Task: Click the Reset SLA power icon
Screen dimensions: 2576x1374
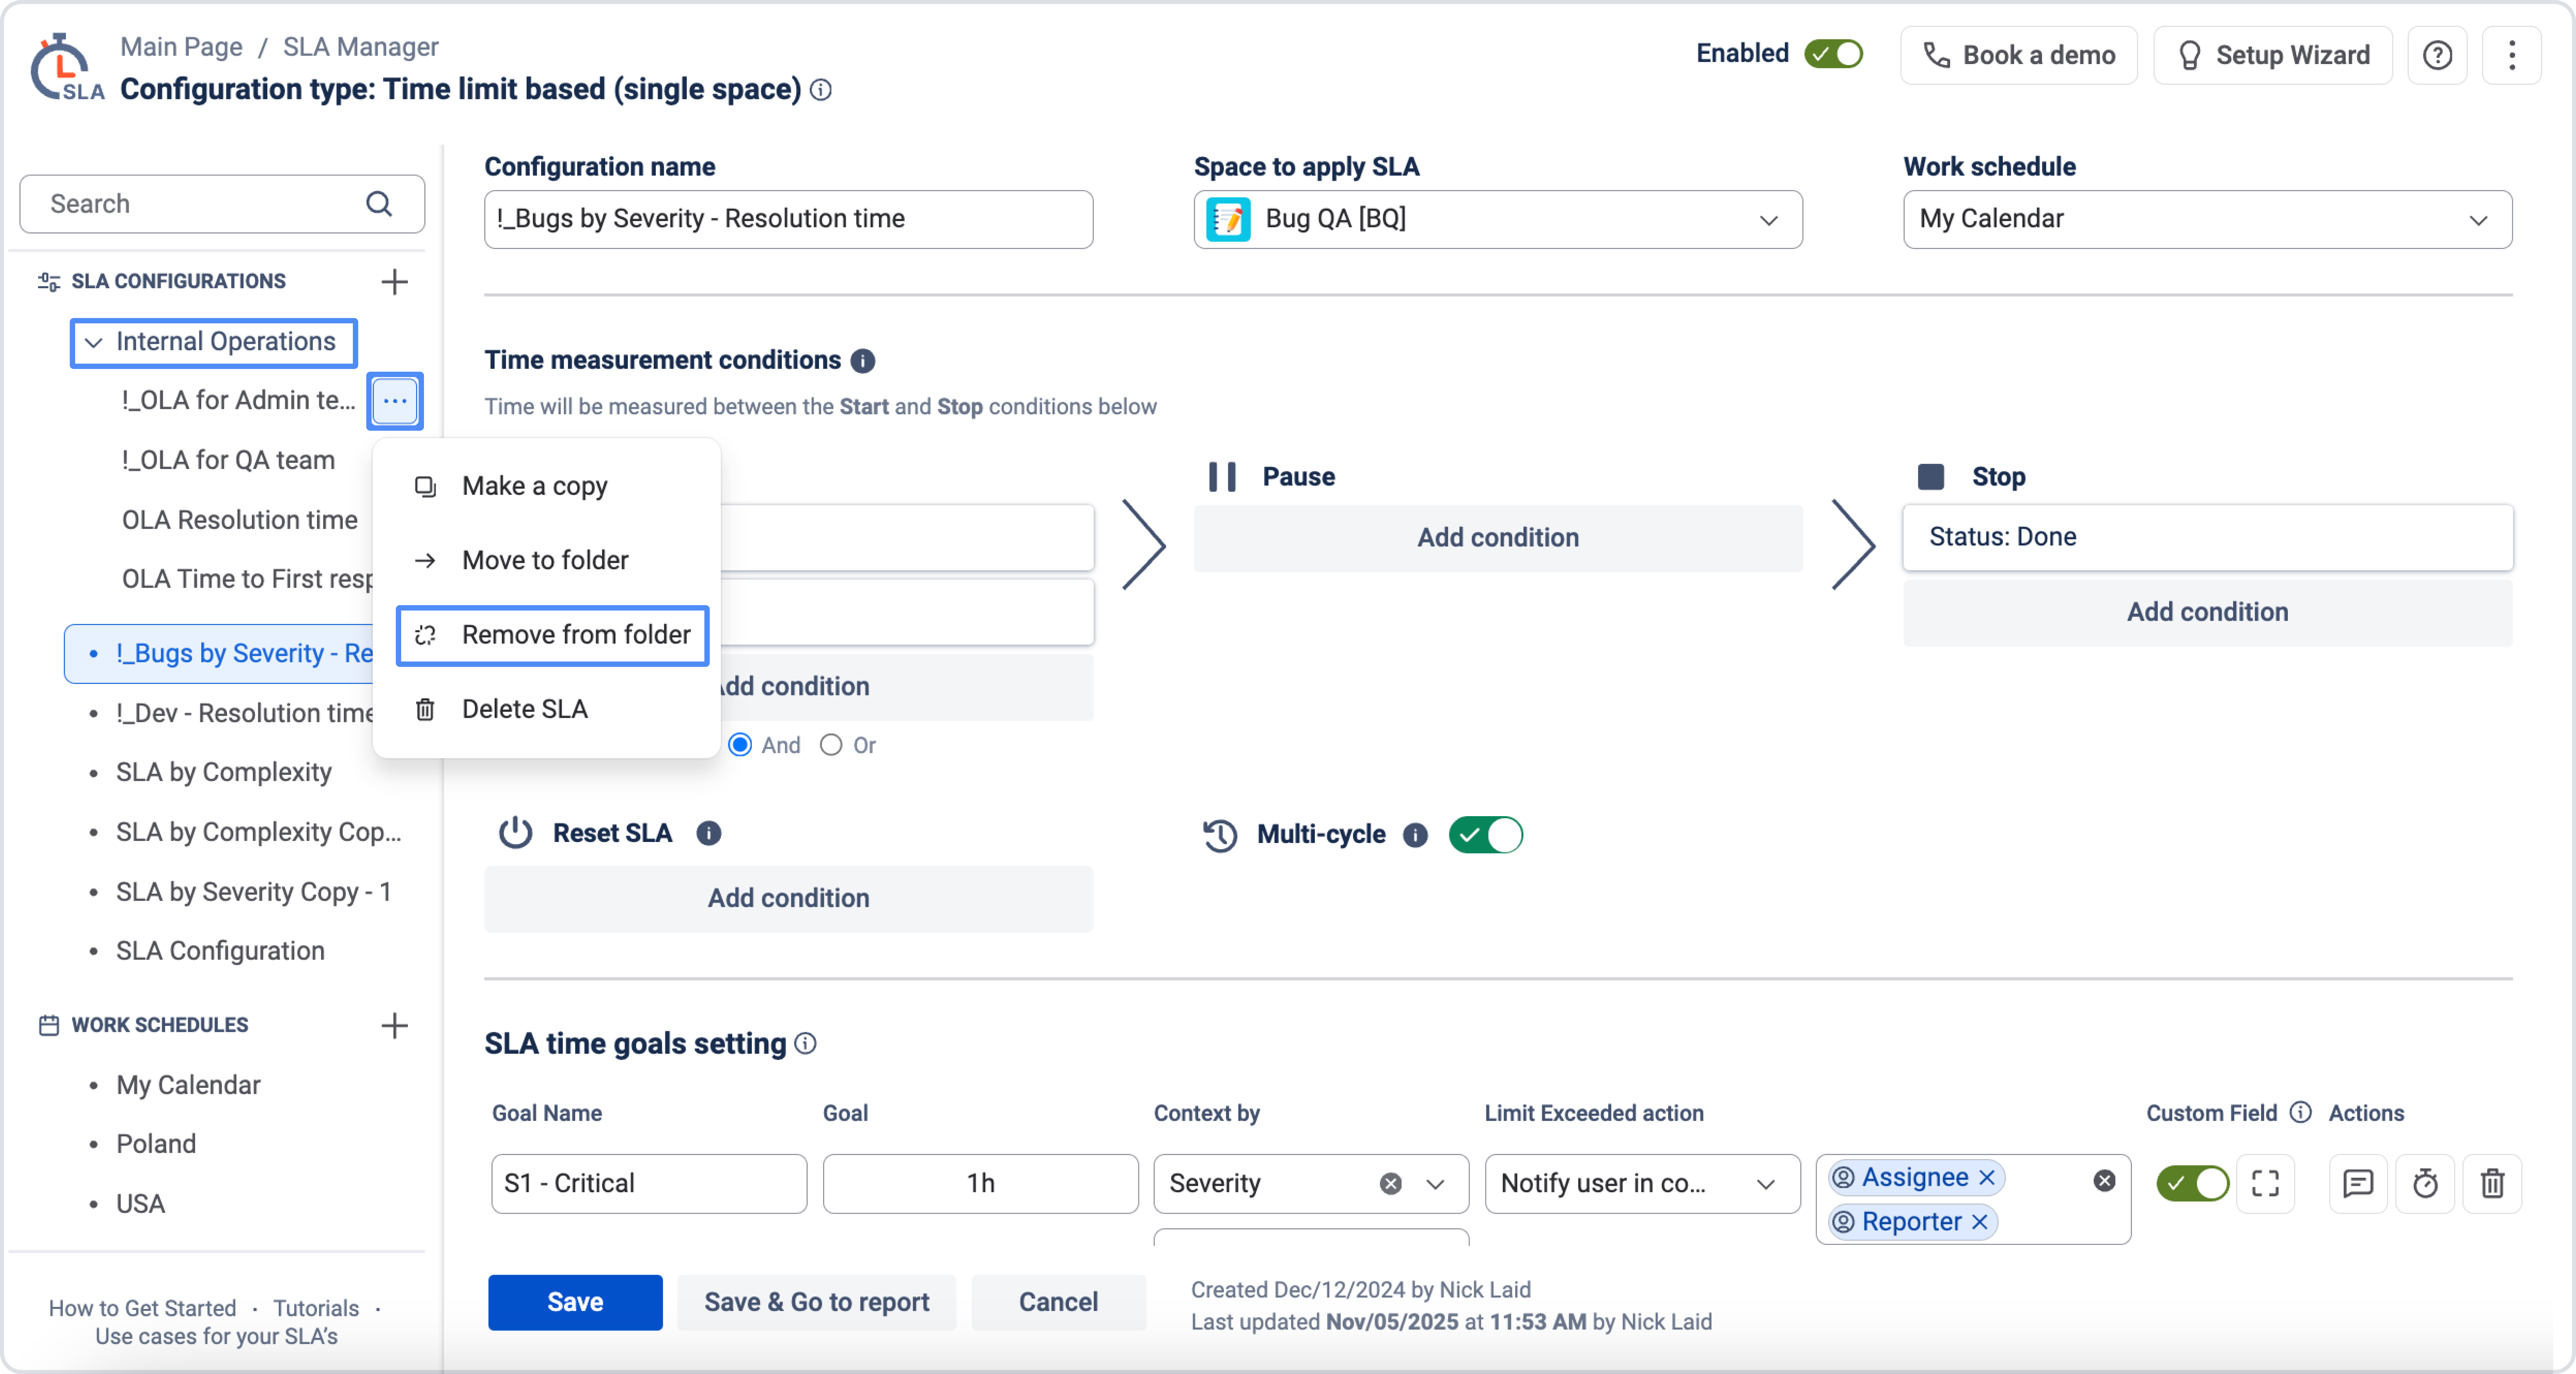Action: 515,833
